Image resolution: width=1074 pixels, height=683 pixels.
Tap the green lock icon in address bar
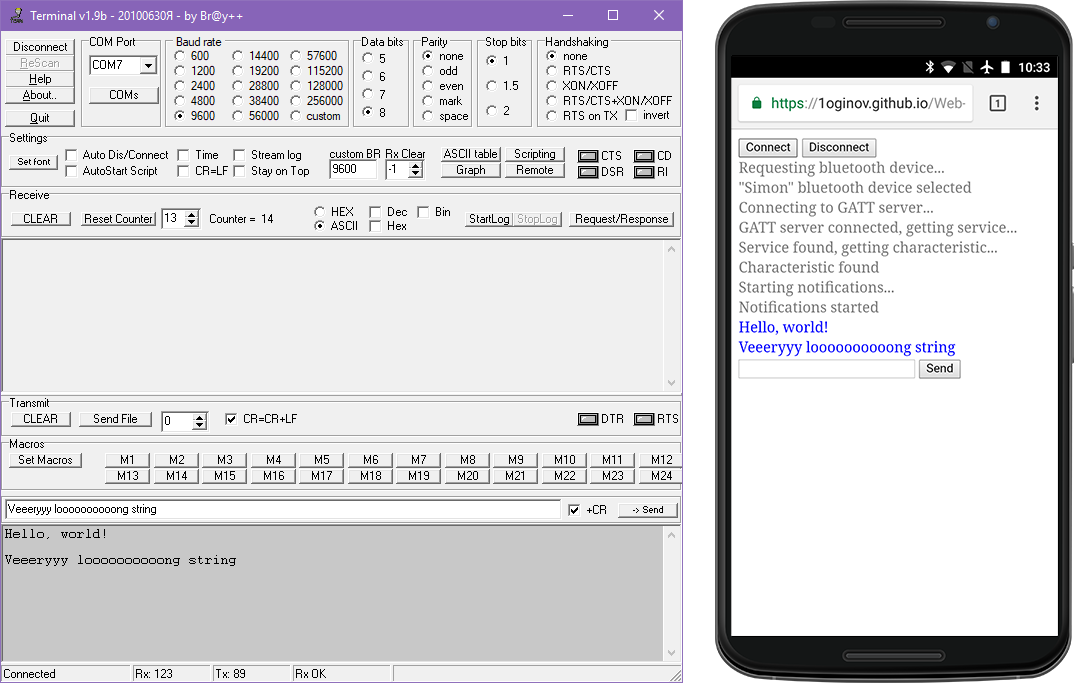756,103
